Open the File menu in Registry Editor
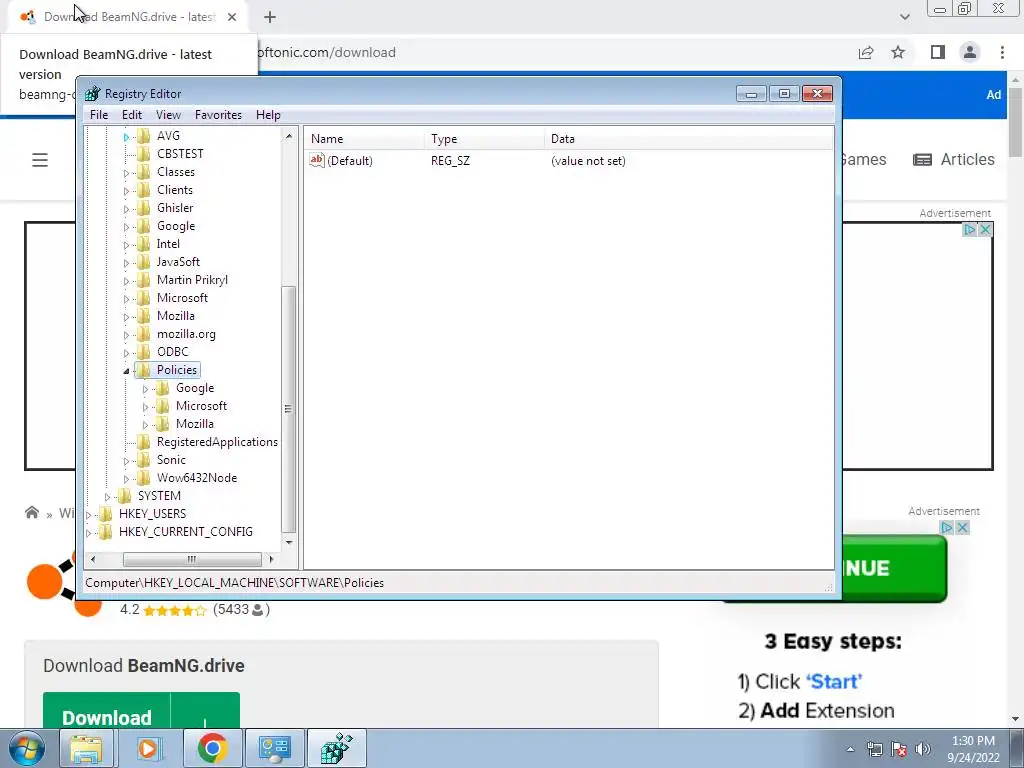This screenshot has width=1024, height=768. (x=99, y=115)
